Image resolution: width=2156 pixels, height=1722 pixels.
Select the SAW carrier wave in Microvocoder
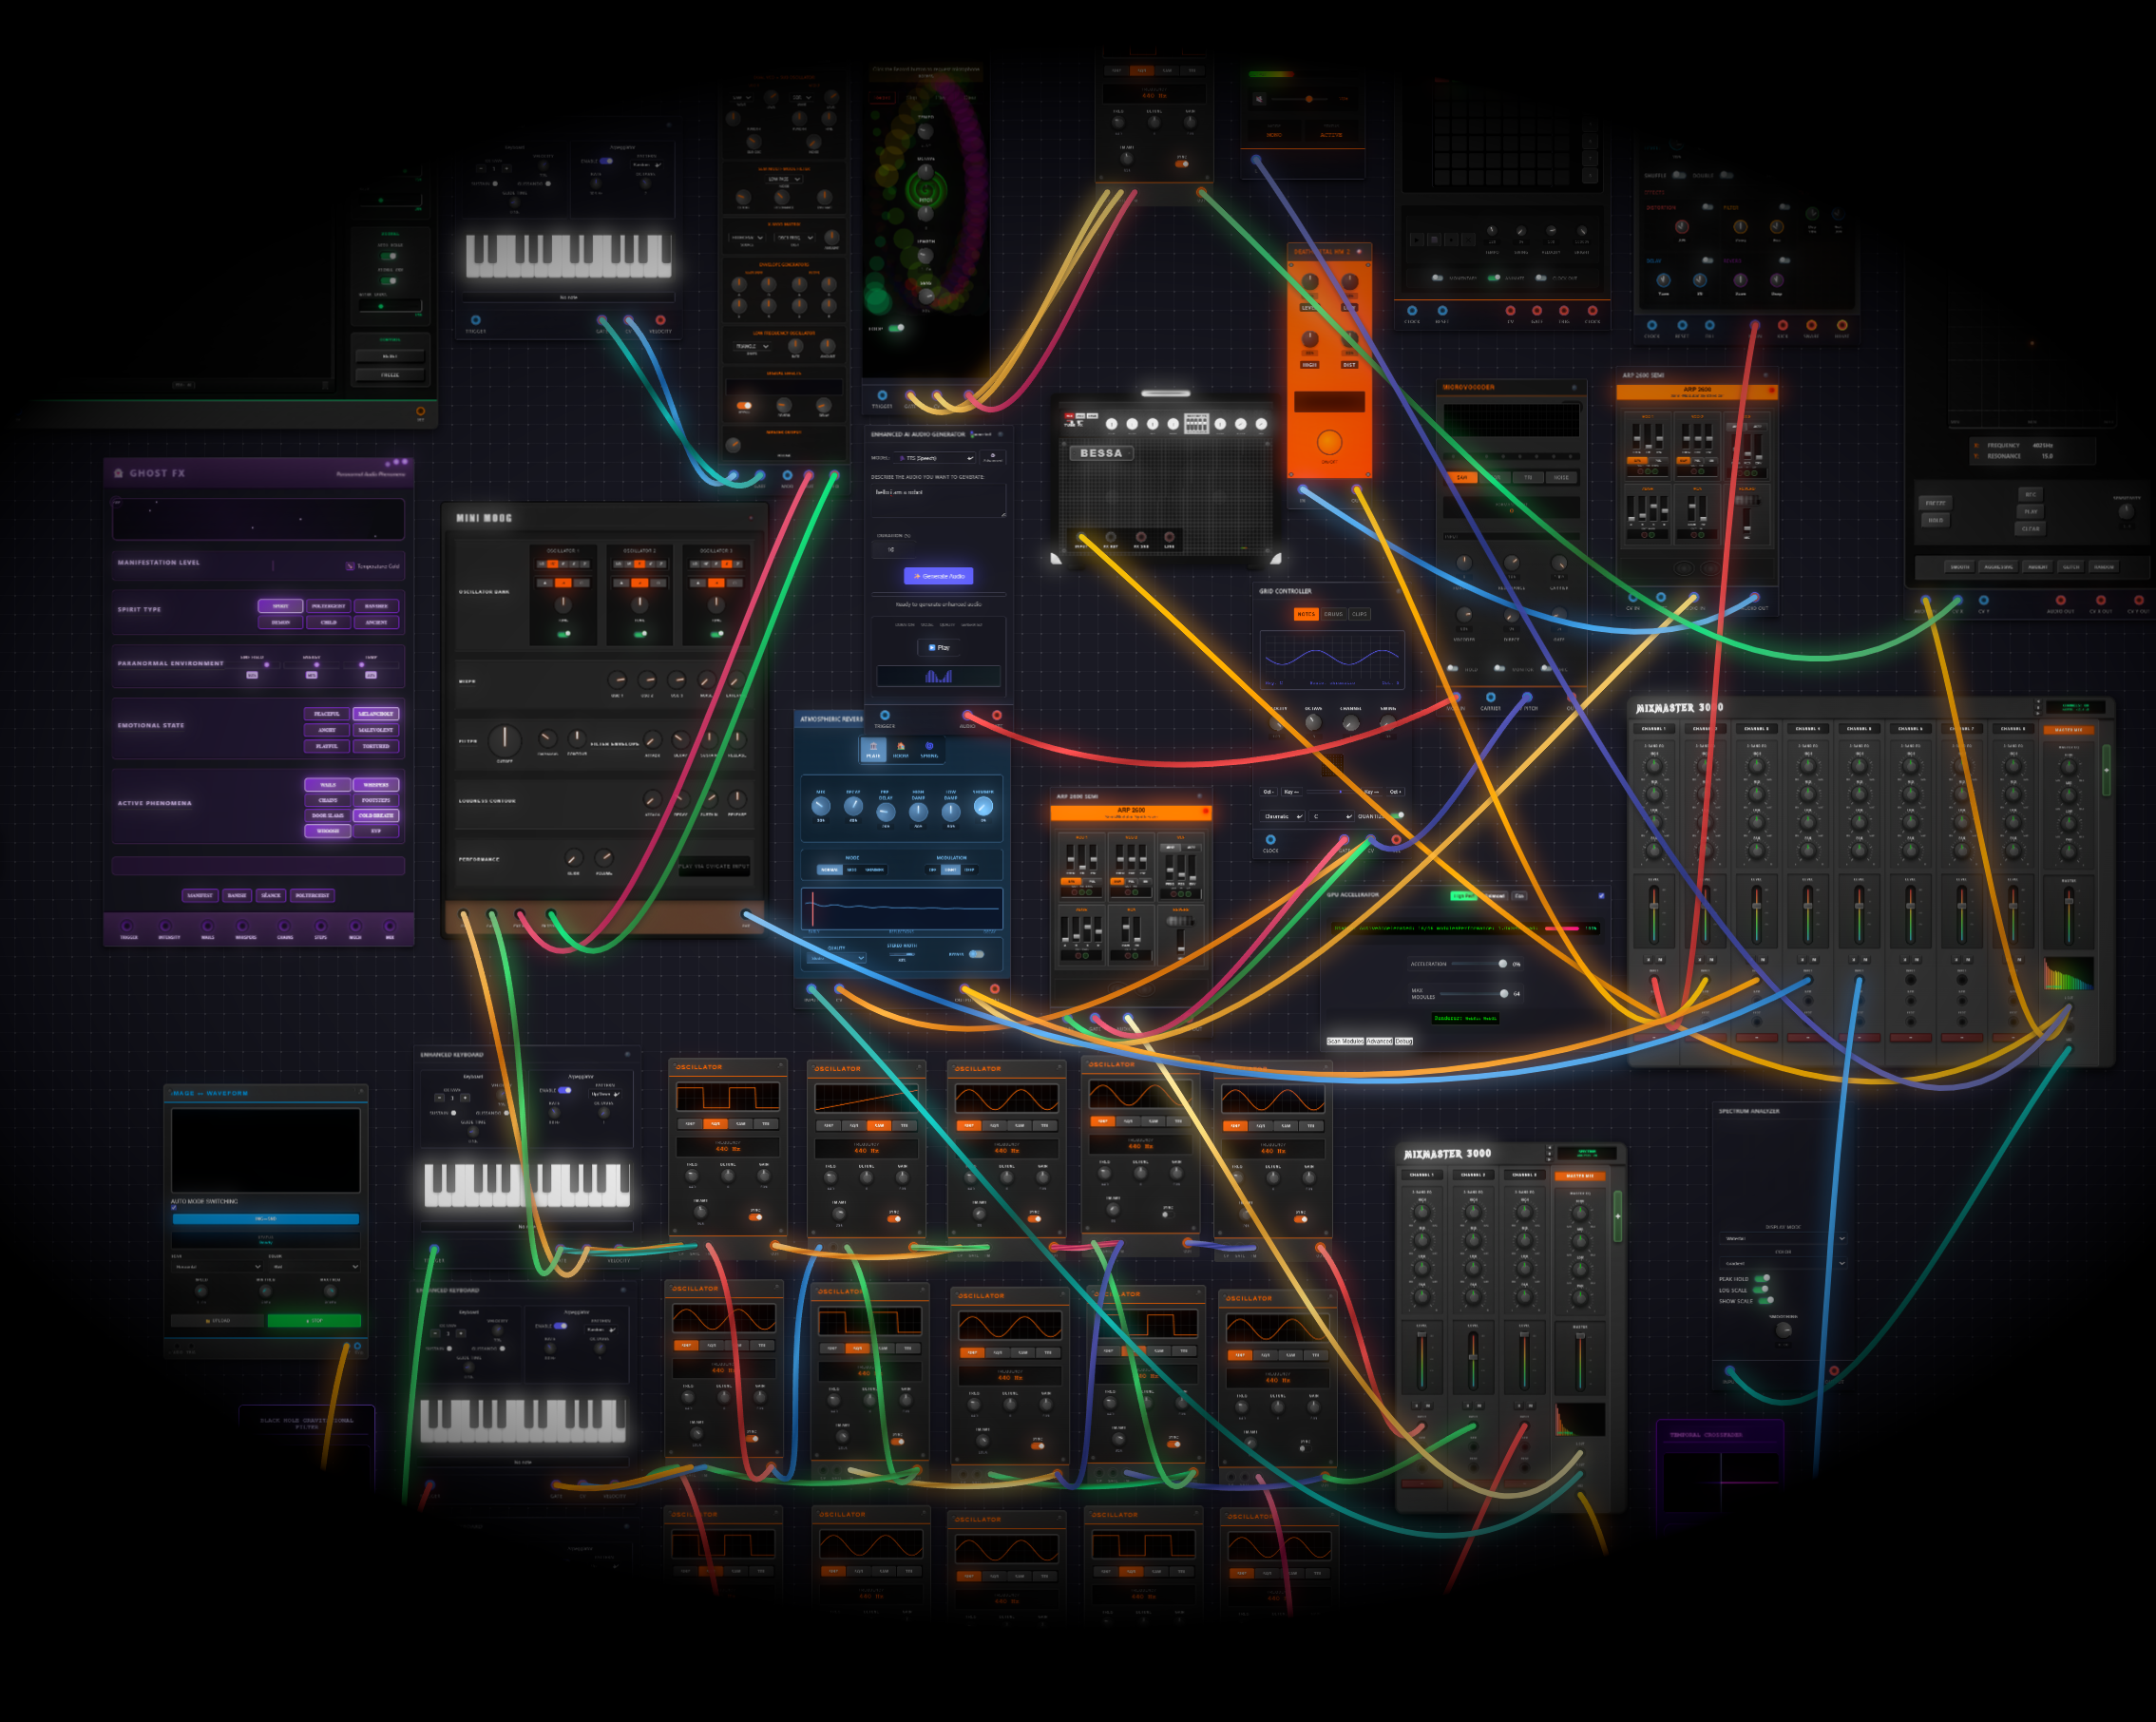click(x=1462, y=477)
